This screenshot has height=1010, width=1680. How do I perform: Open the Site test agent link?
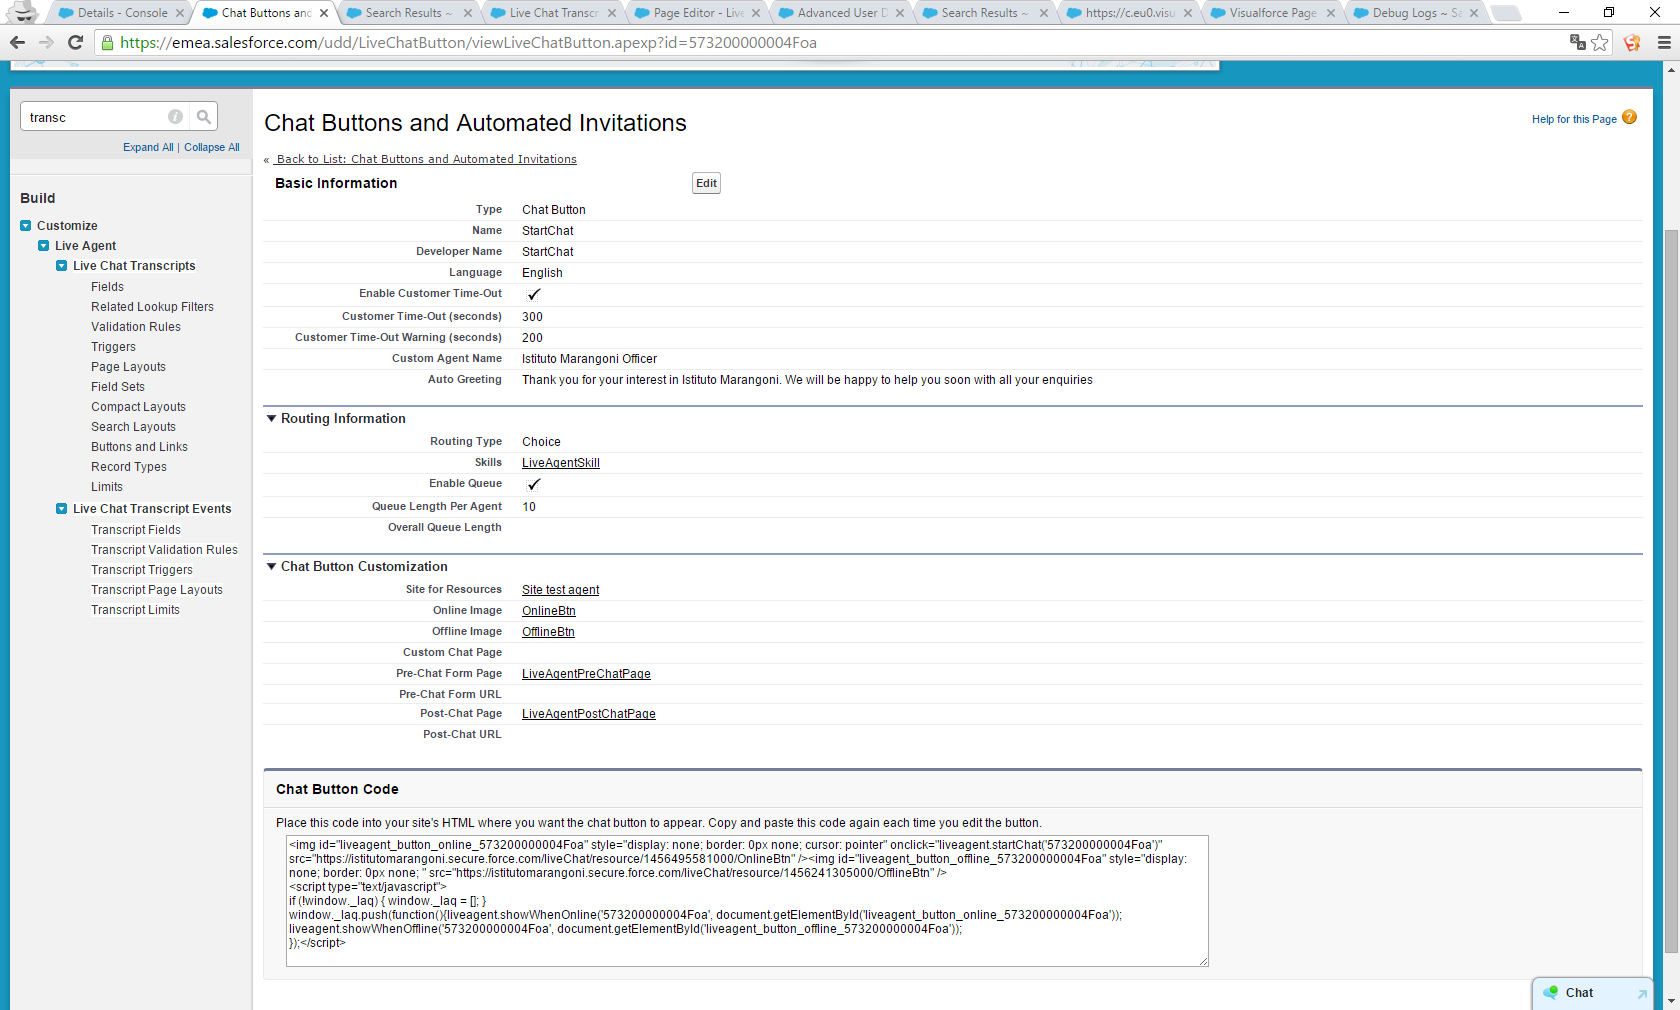click(561, 590)
